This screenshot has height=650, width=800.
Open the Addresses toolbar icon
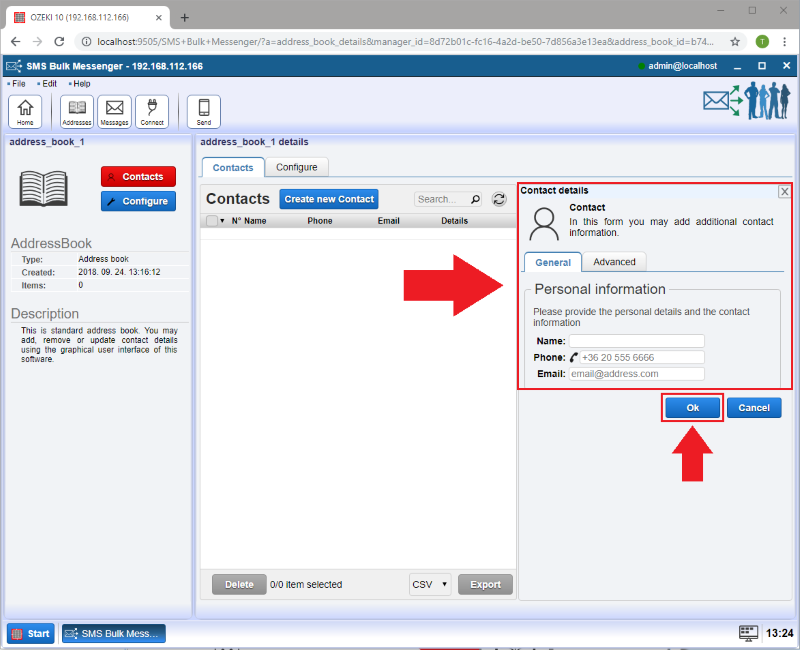(x=77, y=111)
